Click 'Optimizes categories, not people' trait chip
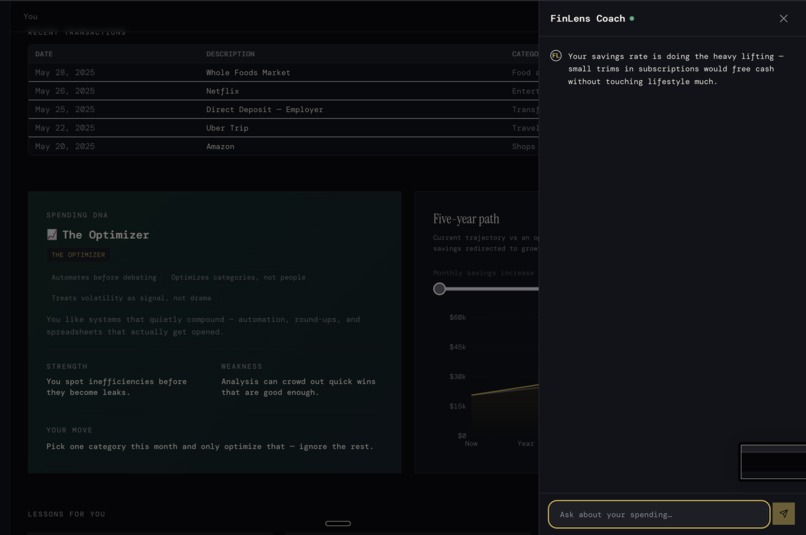Image resolution: width=806 pixels, height=535 pixels. click(238, 278)
